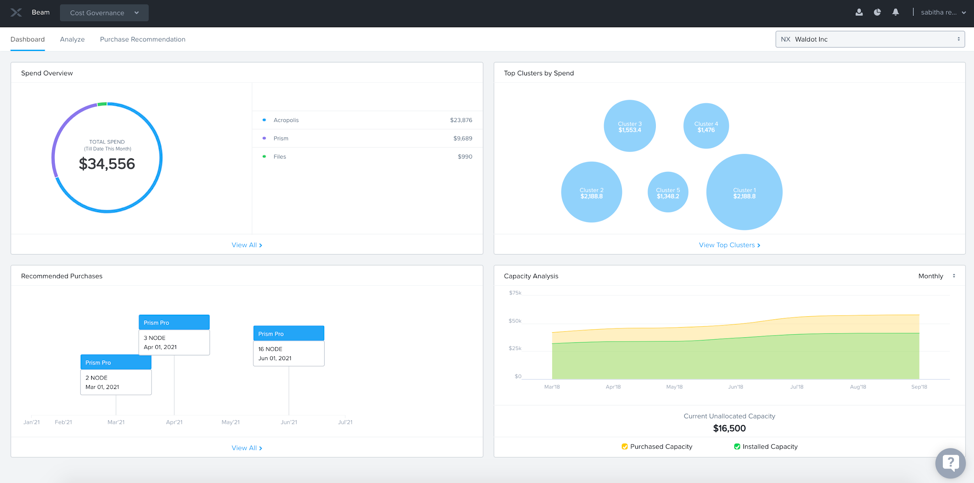Open the pie chart reports icon

point(877,13)
